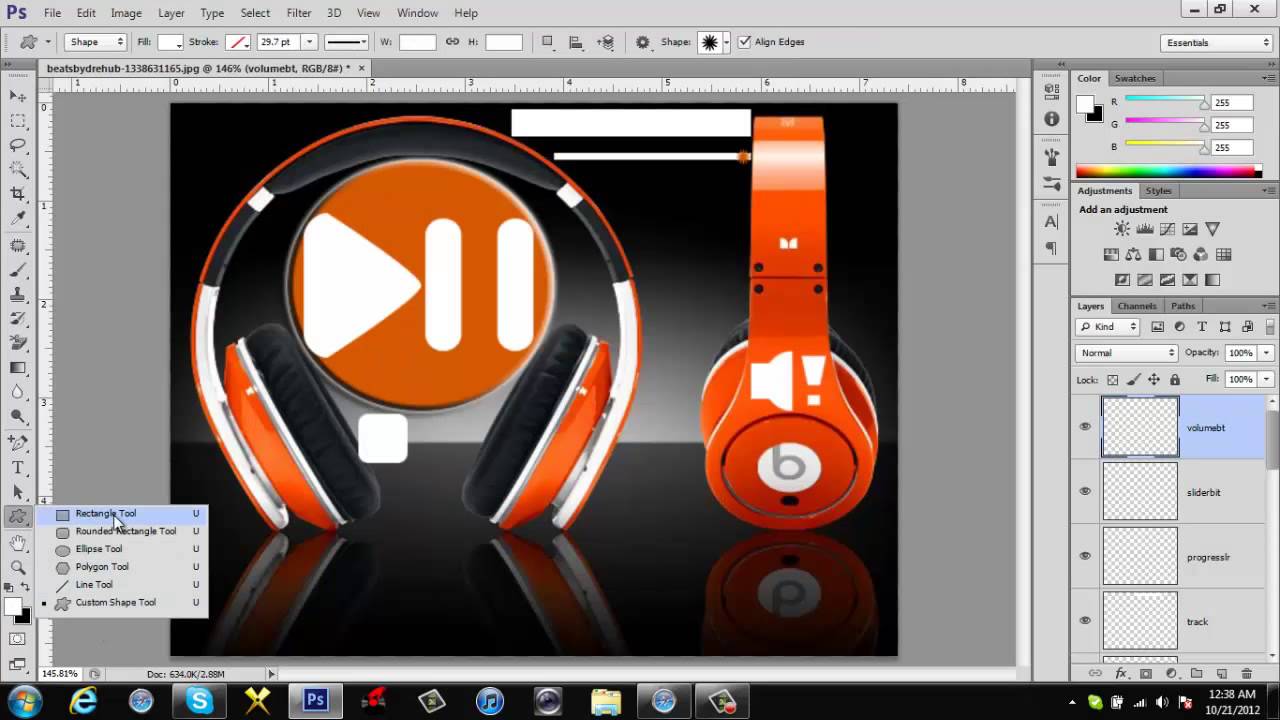Select the Eyedropper tool
The height and width of the screenshot is (720, 1280).
18,219
